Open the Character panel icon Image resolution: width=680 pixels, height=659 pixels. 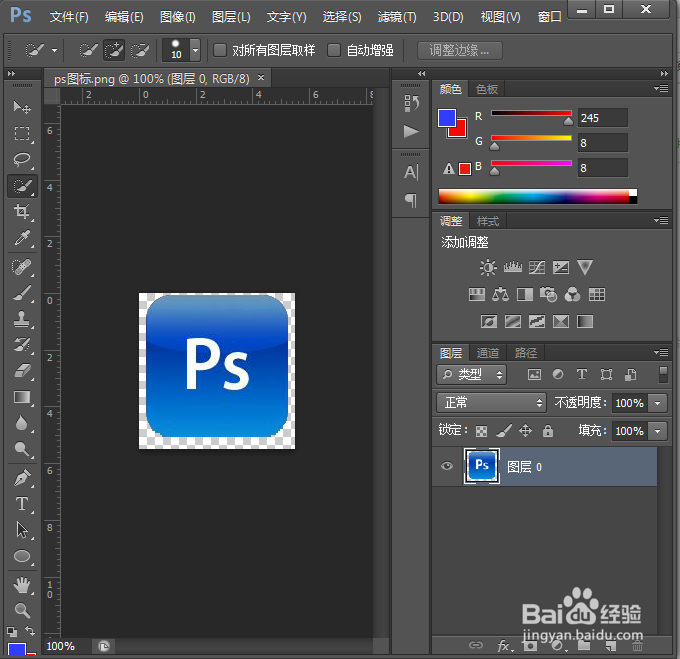coord(411,172)
